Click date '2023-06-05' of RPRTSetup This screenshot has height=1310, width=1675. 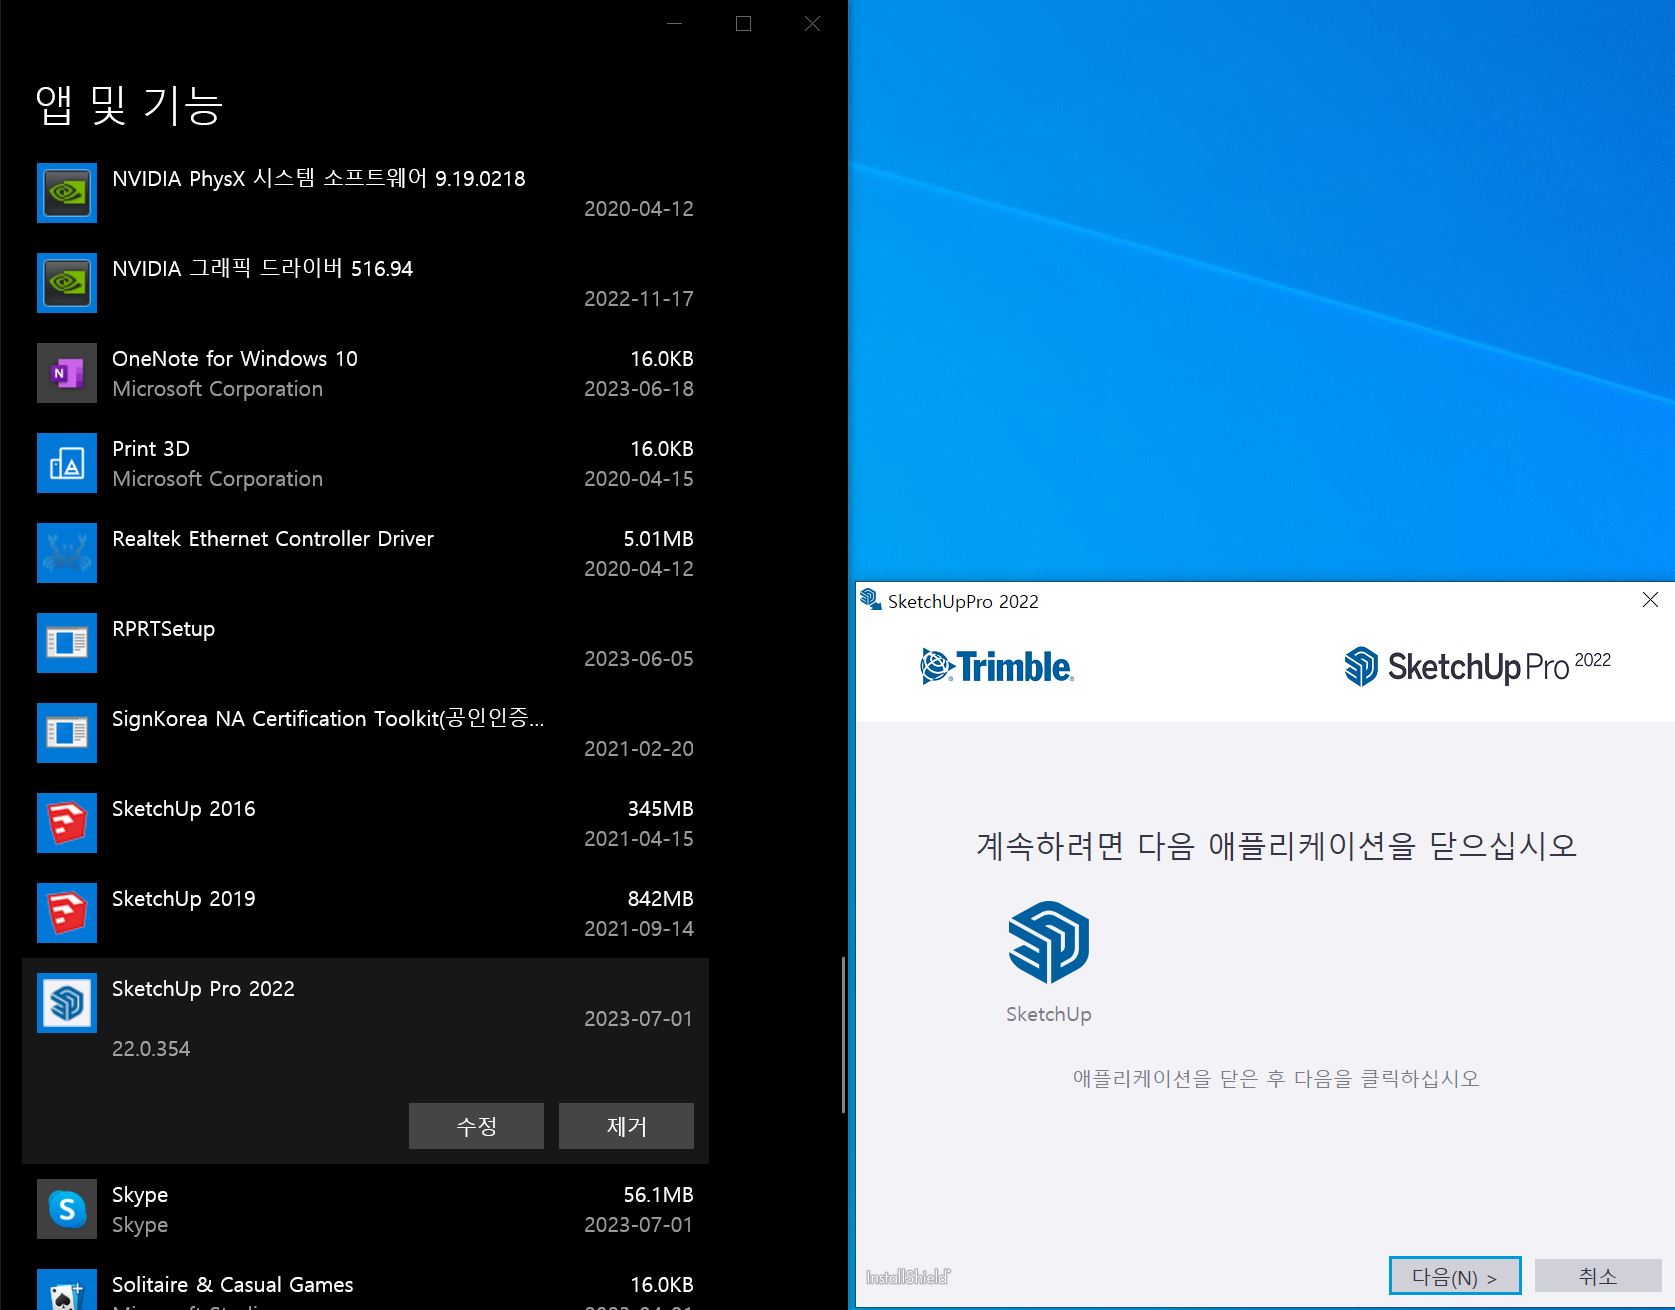(x=638, y=658)
